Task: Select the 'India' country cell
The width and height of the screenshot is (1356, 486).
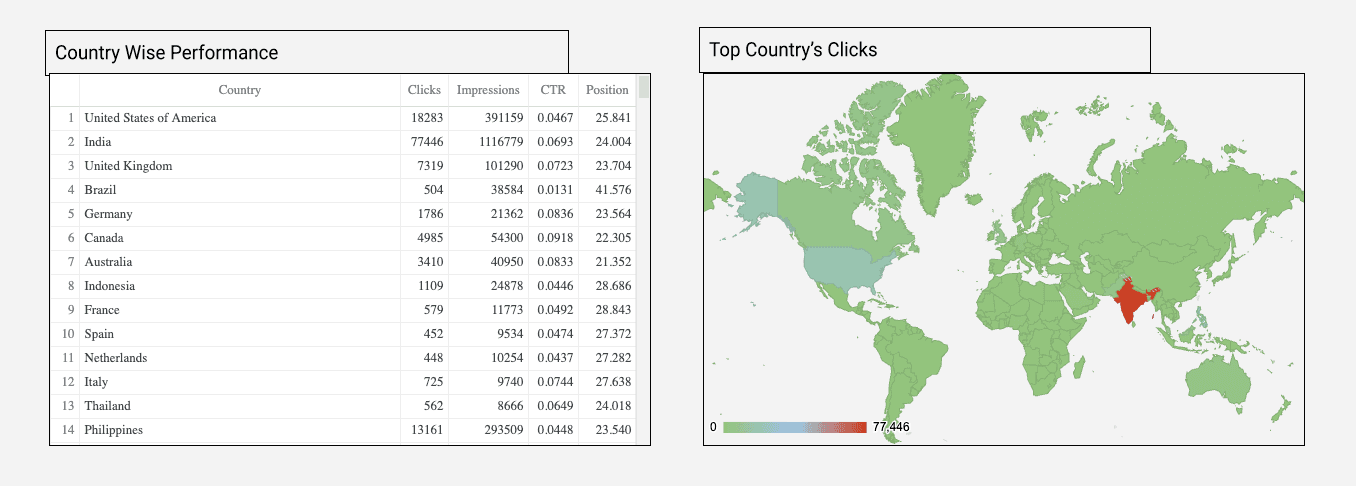Action: (240, 142)
